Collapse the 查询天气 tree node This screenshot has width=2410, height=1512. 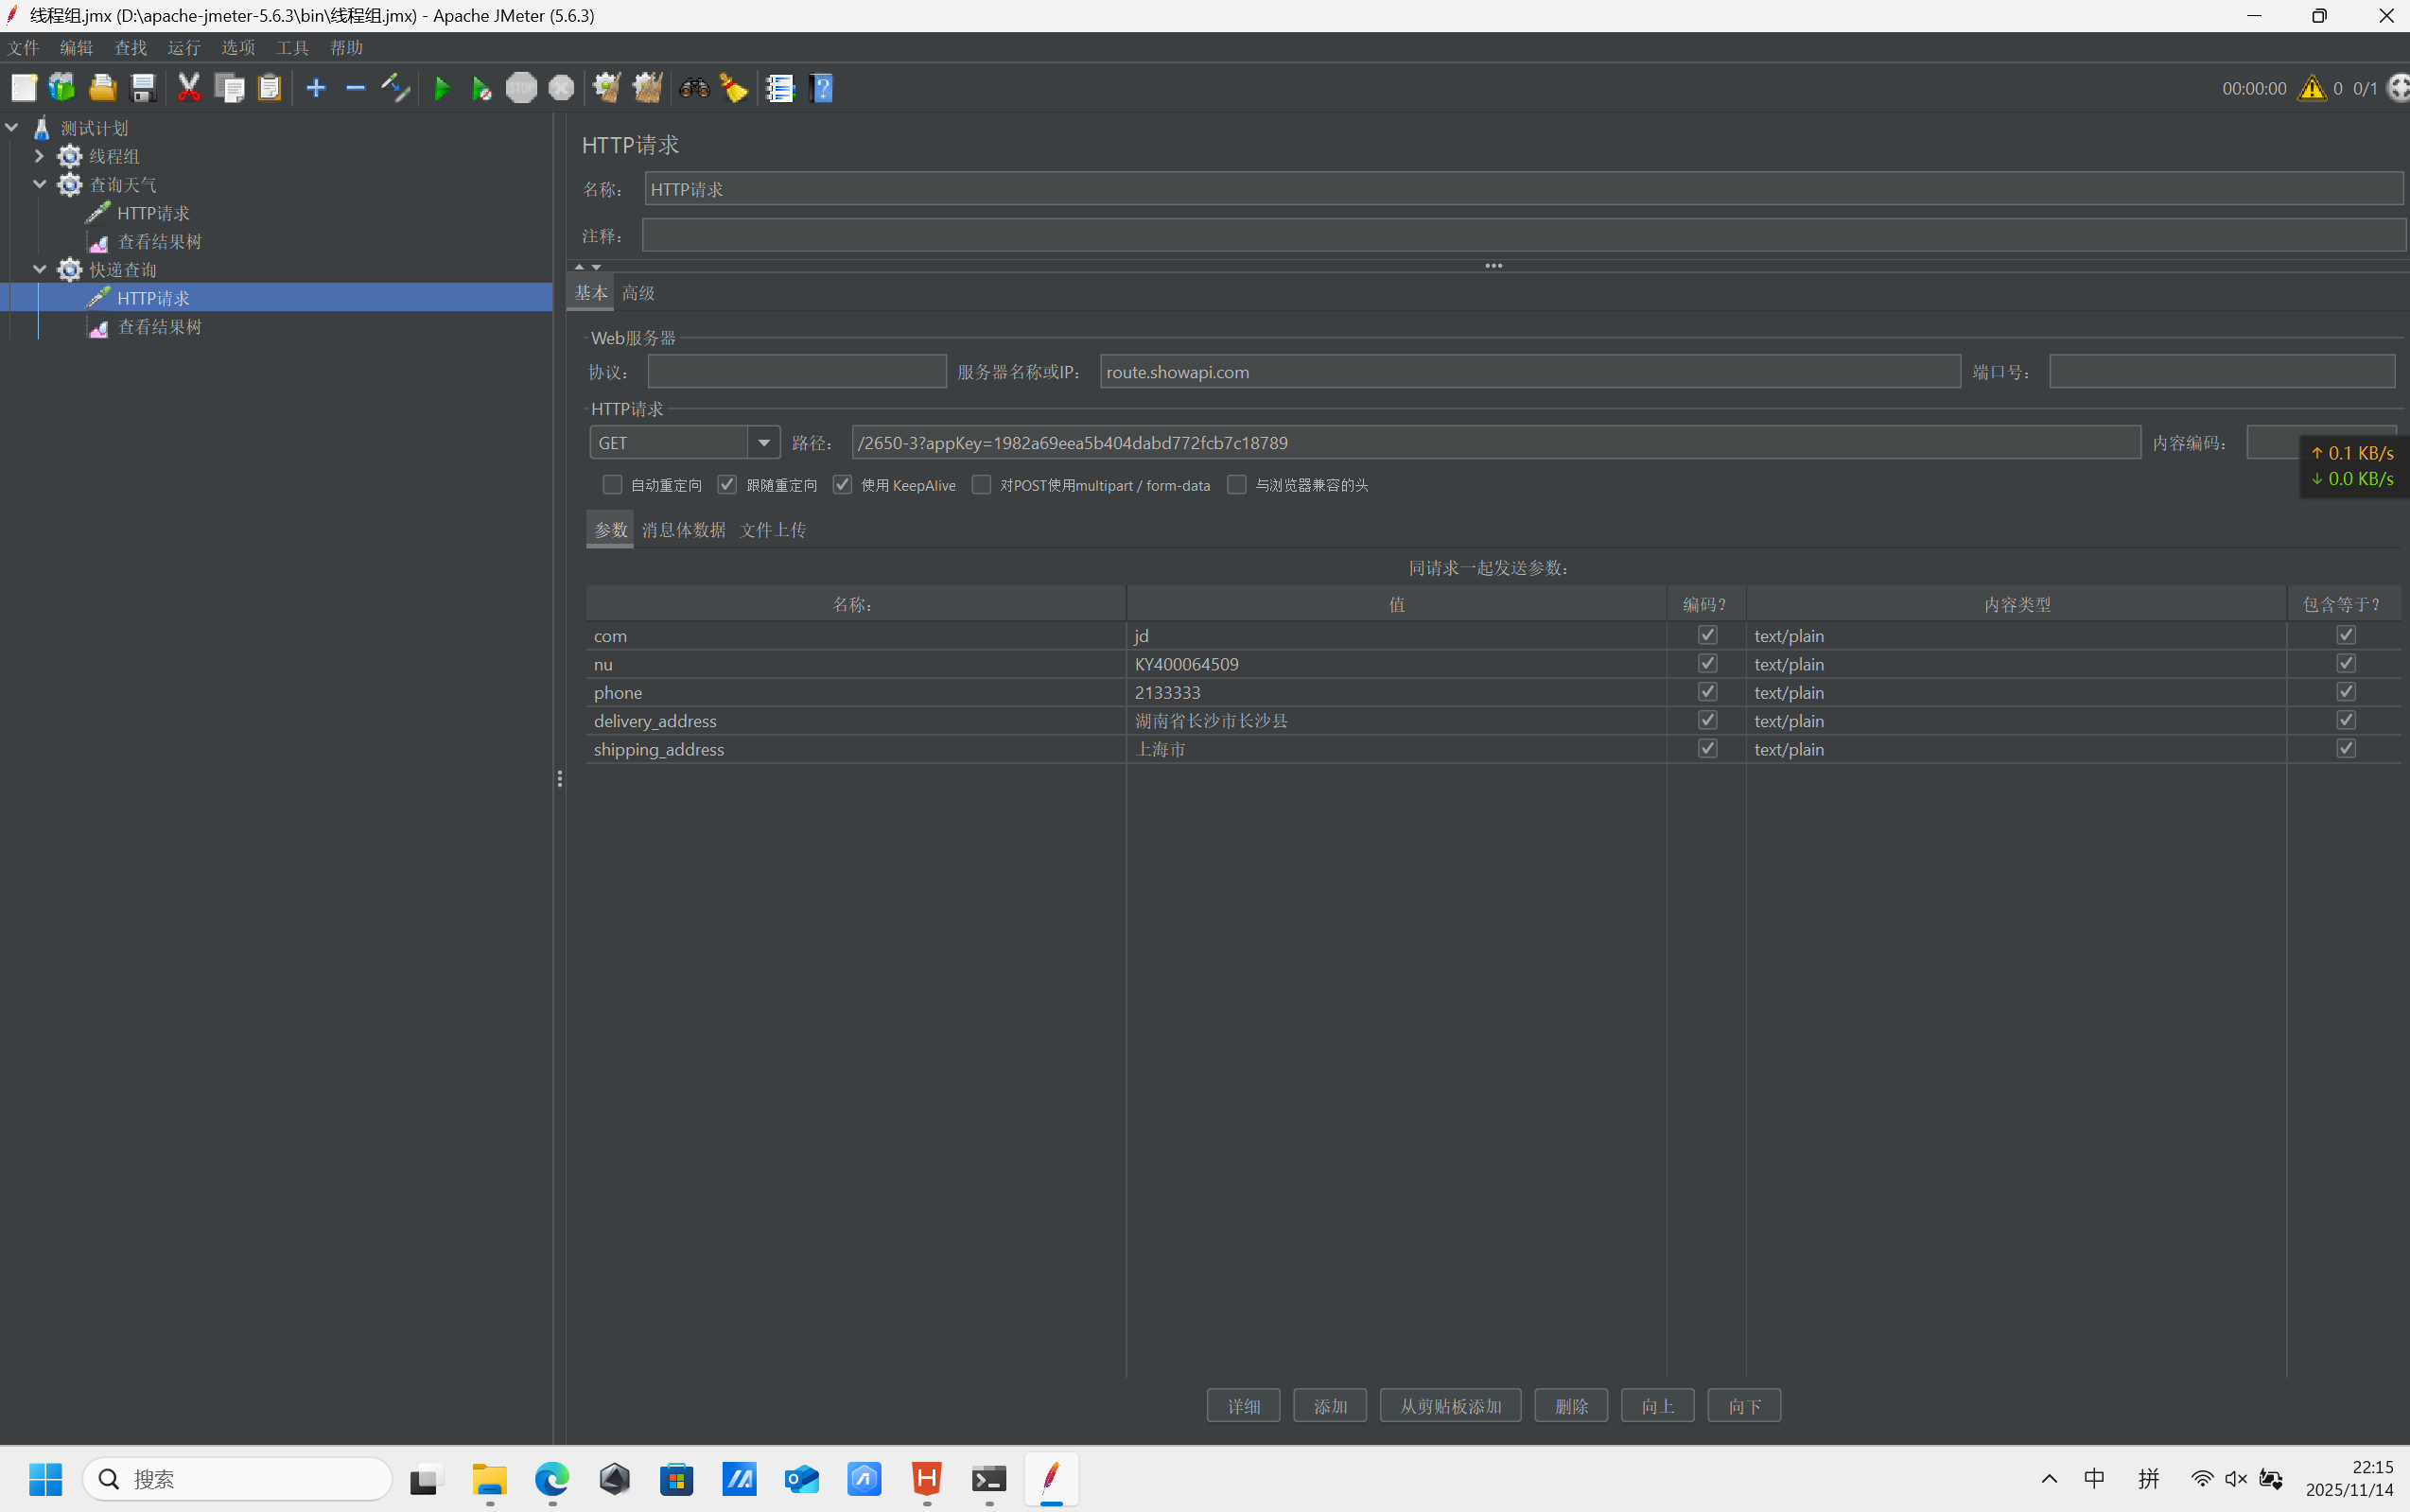(39, 185)
